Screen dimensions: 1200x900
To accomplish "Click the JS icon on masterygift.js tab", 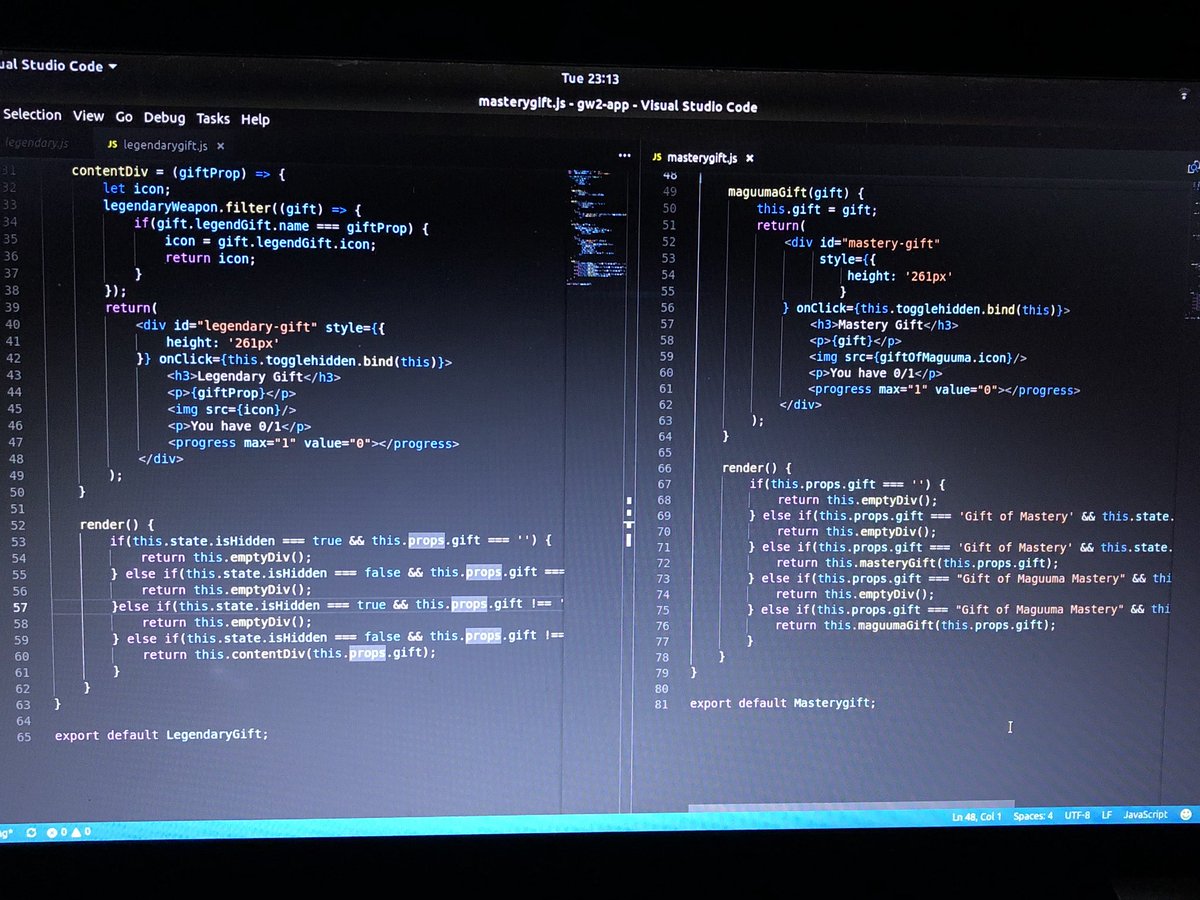I will 659,157.
